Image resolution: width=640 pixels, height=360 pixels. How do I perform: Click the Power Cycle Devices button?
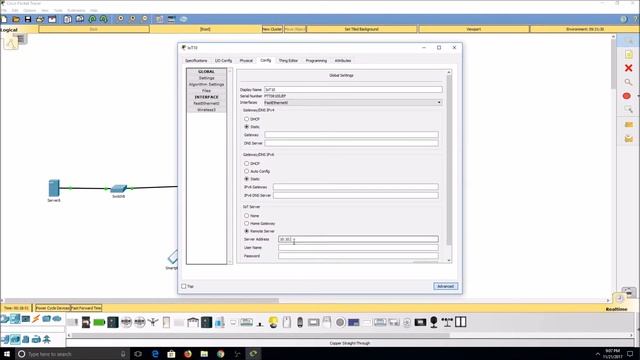click(53, 308)
